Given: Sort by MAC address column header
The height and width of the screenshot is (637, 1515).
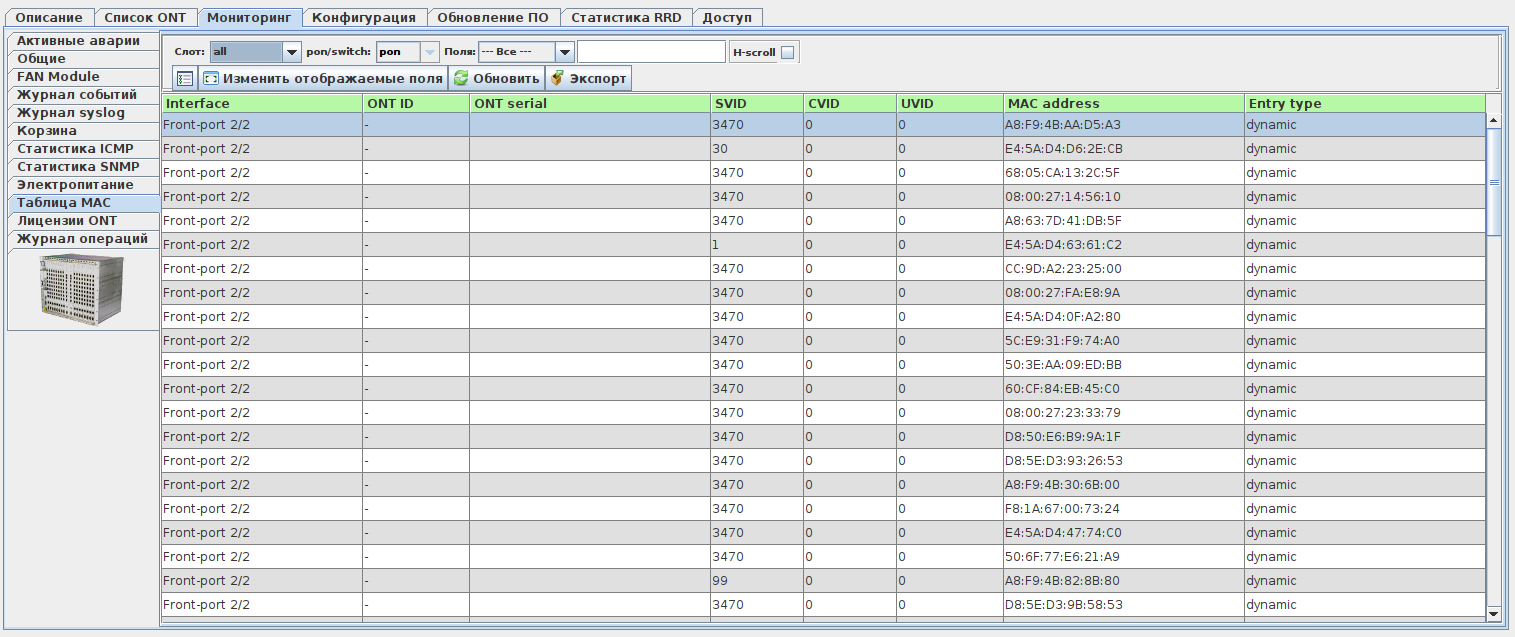Looking at the screenshot, I should click(x=1124, y=103).
